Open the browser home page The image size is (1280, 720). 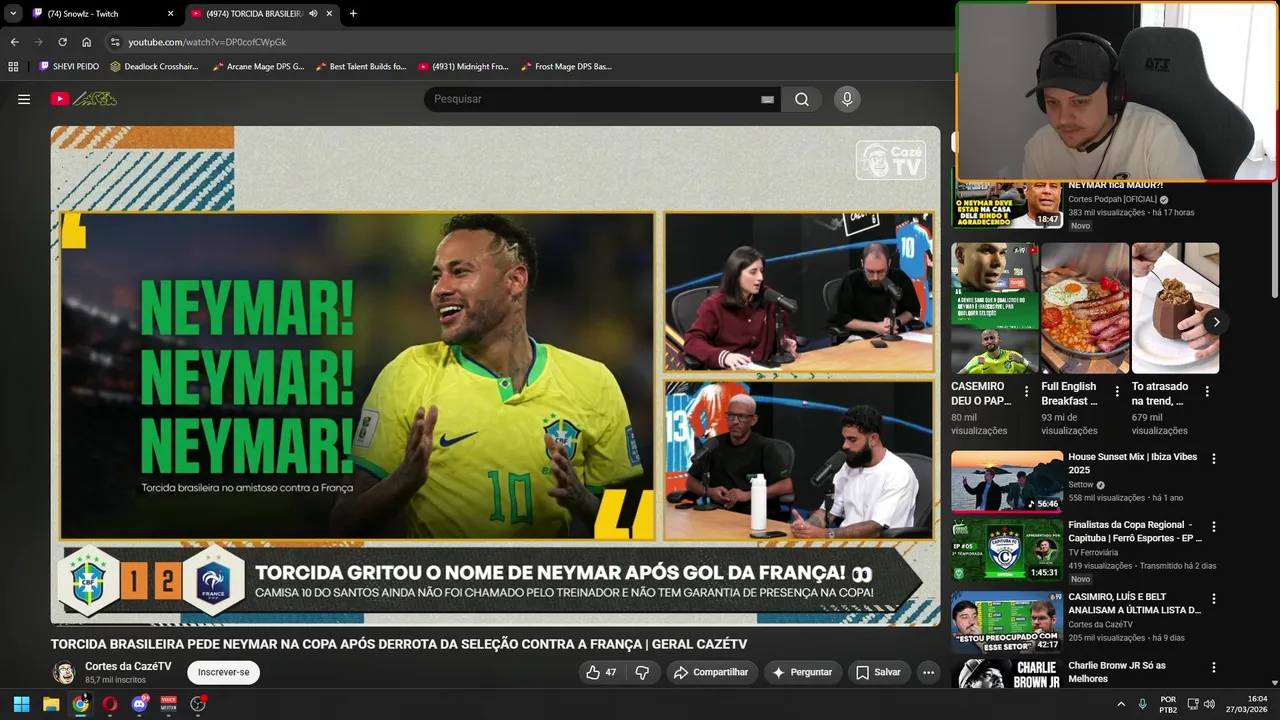pyautogui.click(x=87, y=42)
